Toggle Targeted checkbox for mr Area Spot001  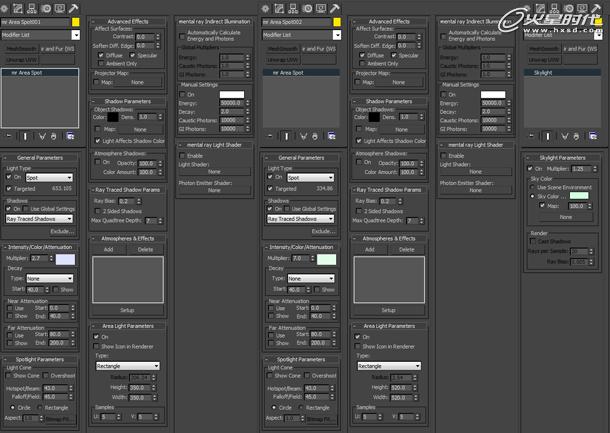coord(9,189)
